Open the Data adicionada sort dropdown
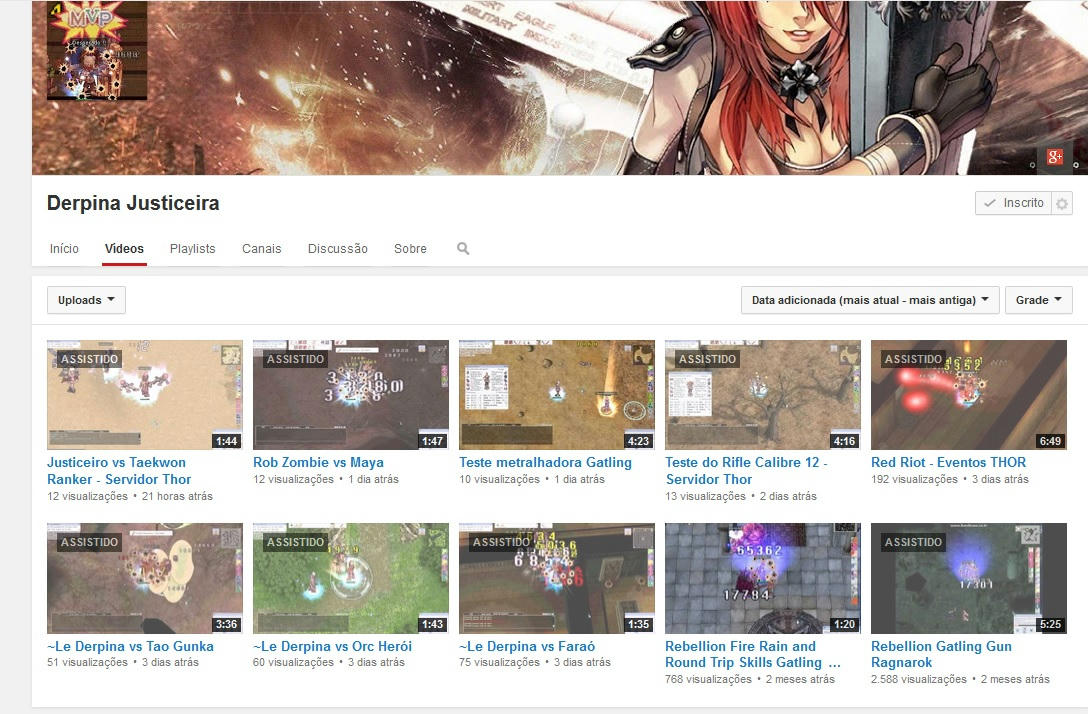The image size is (1088, 714). [870, 300]
